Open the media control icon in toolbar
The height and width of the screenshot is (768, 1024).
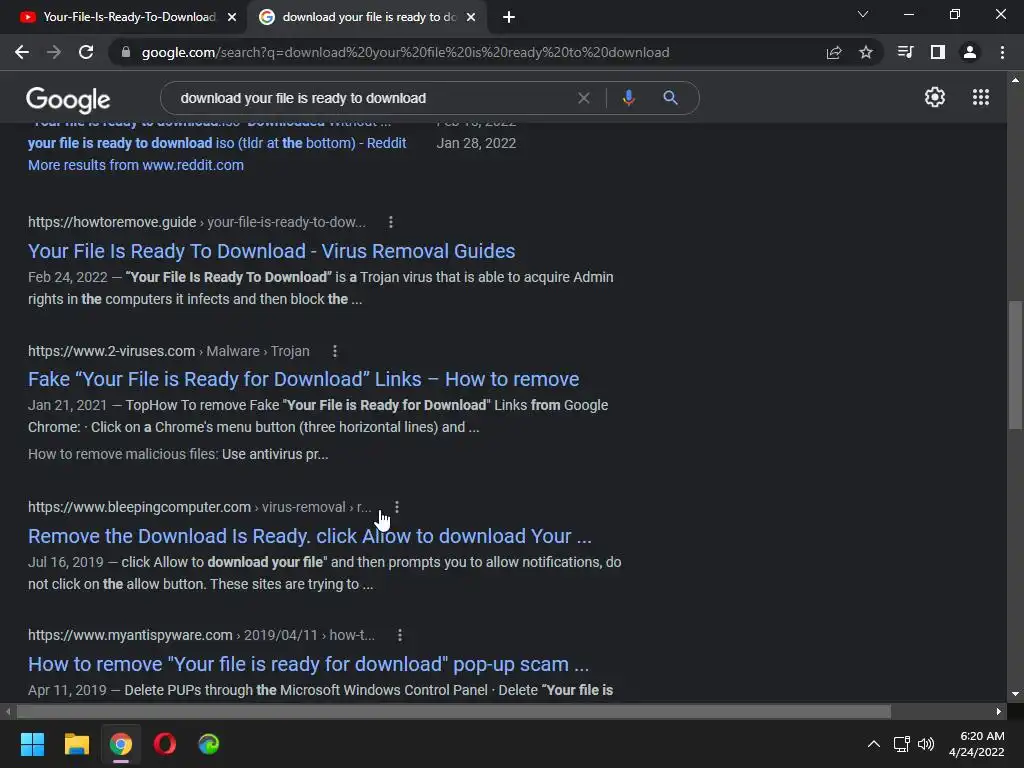pyautogui.click(x=905, y=52)
